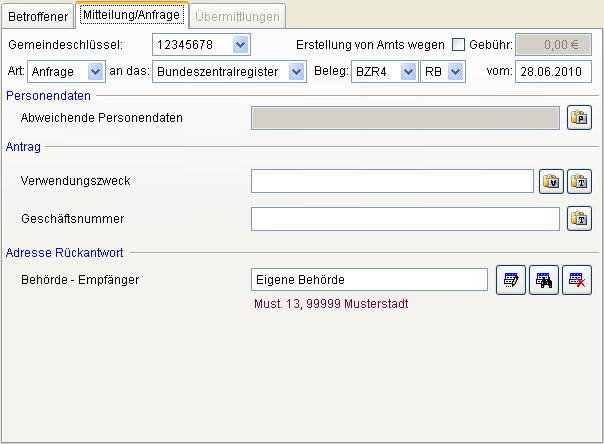
Task: Click the delete Behörde icon with red X
Action: (576, 280)
